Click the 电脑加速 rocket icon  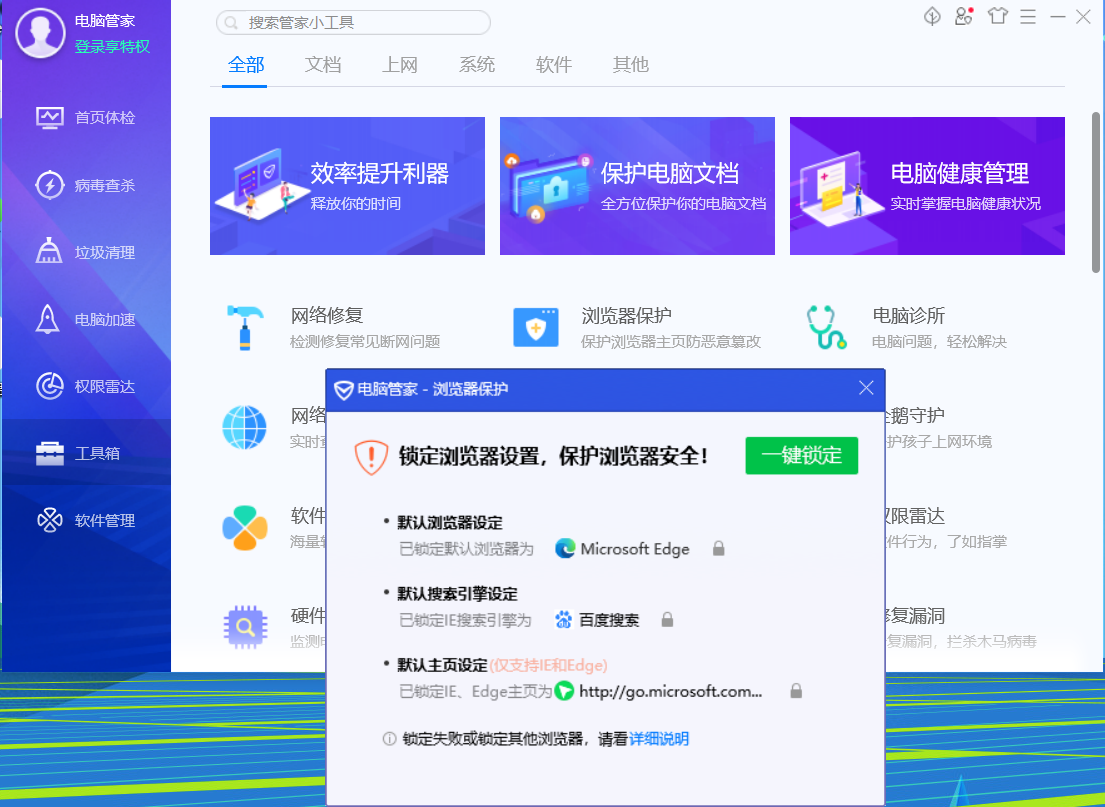48,319
